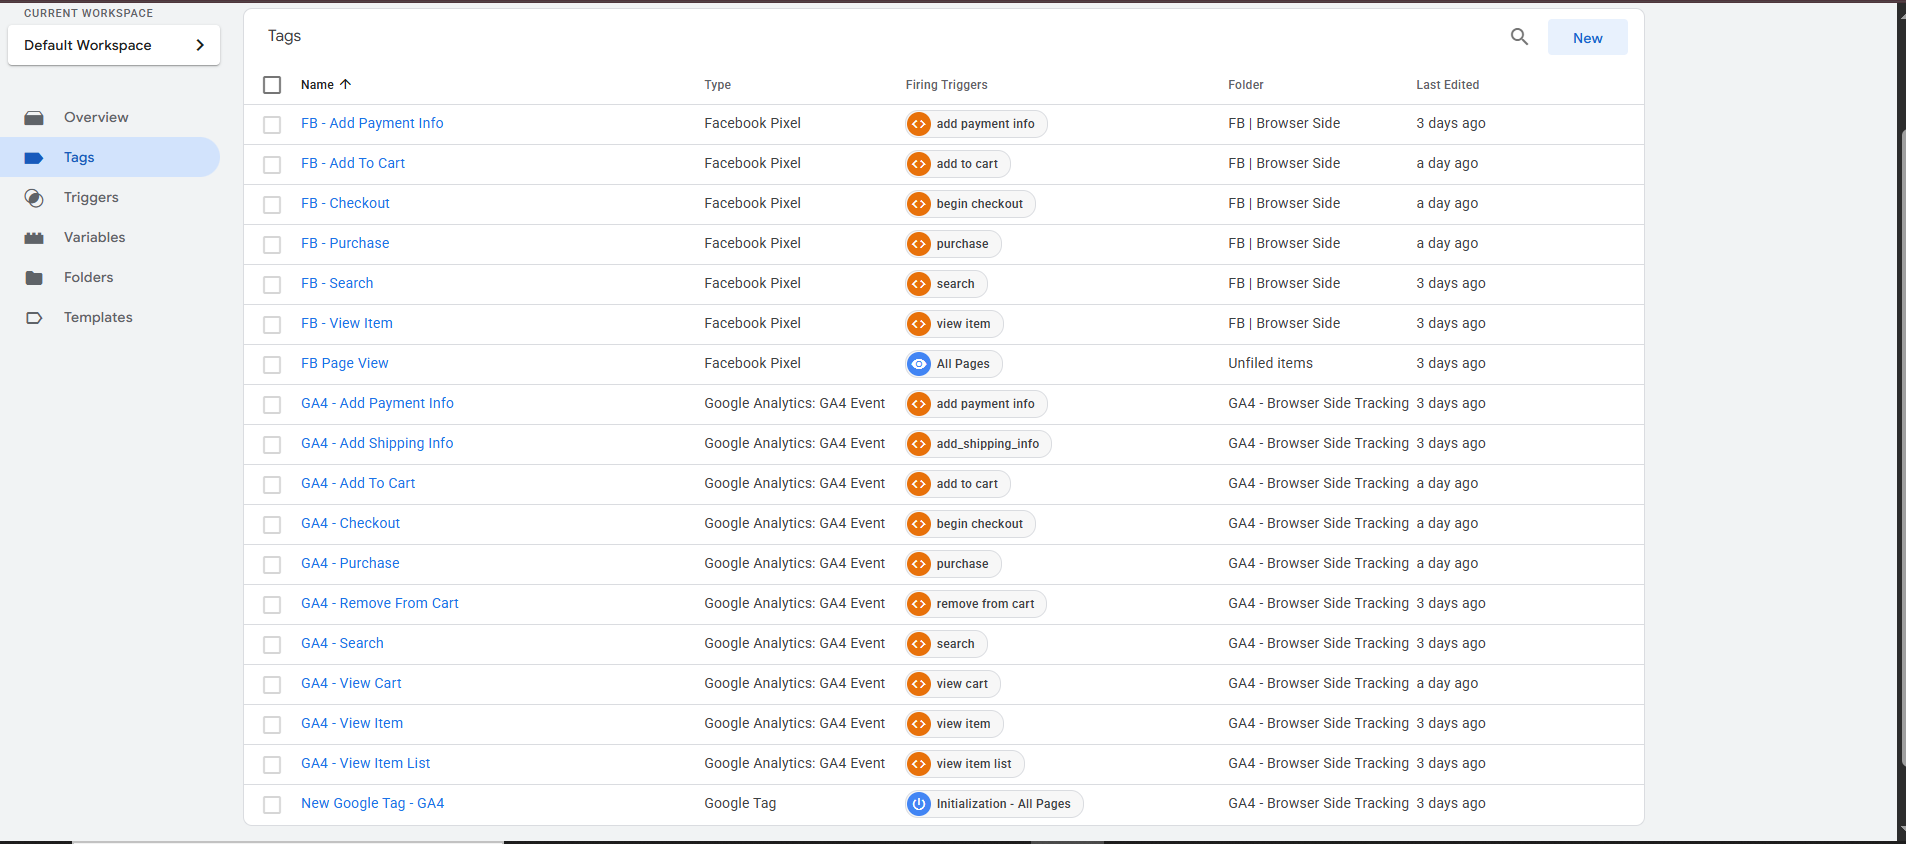
Task: Click the Folders icon in the sidebar
Action: click(34, 278)
